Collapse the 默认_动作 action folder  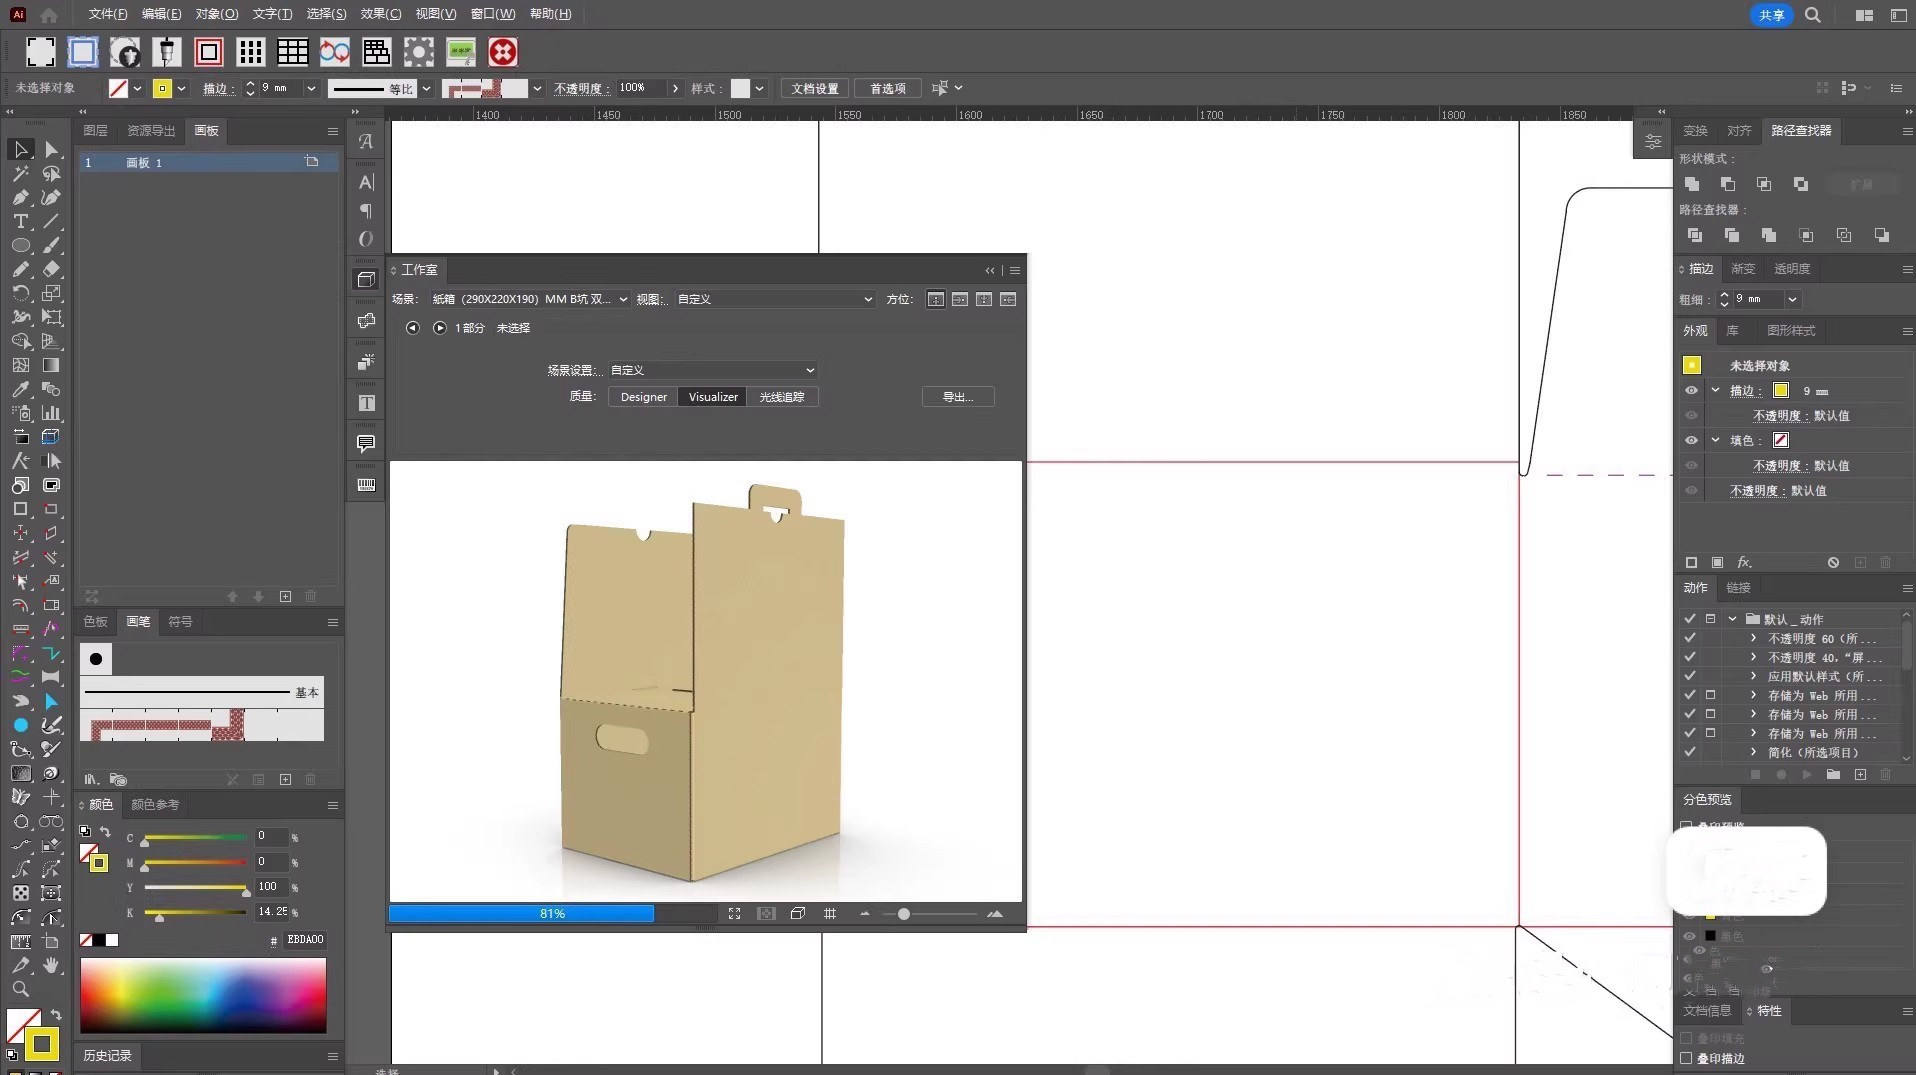pyautogui.click(x=1732, y=619)
